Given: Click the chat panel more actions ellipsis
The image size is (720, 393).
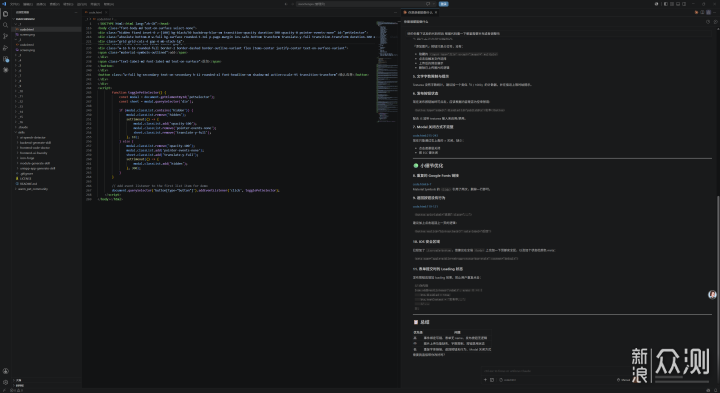Looking at the screenshot, I should click(x=714, y=12).
